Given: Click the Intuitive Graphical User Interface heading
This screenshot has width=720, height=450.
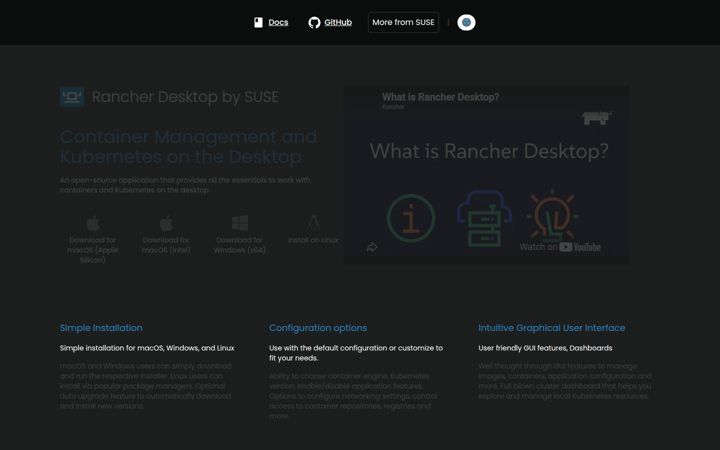Looking at the screenshot, I should 551,328.
